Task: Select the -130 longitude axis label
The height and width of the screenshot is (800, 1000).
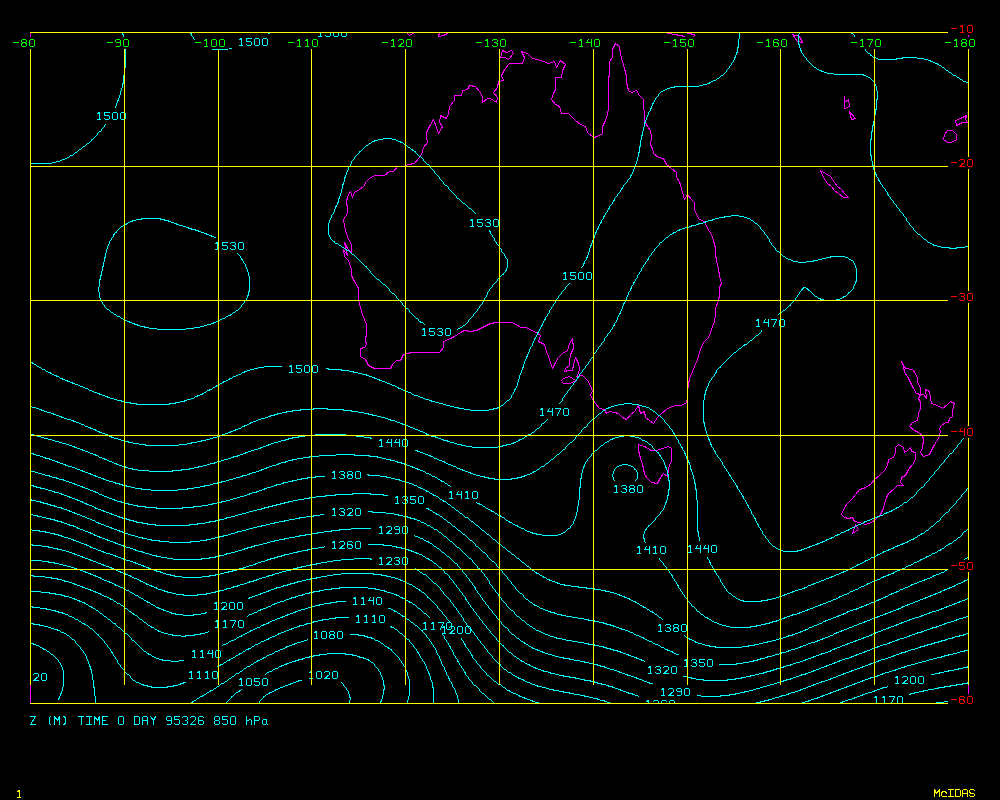Action: pos(491,43)
